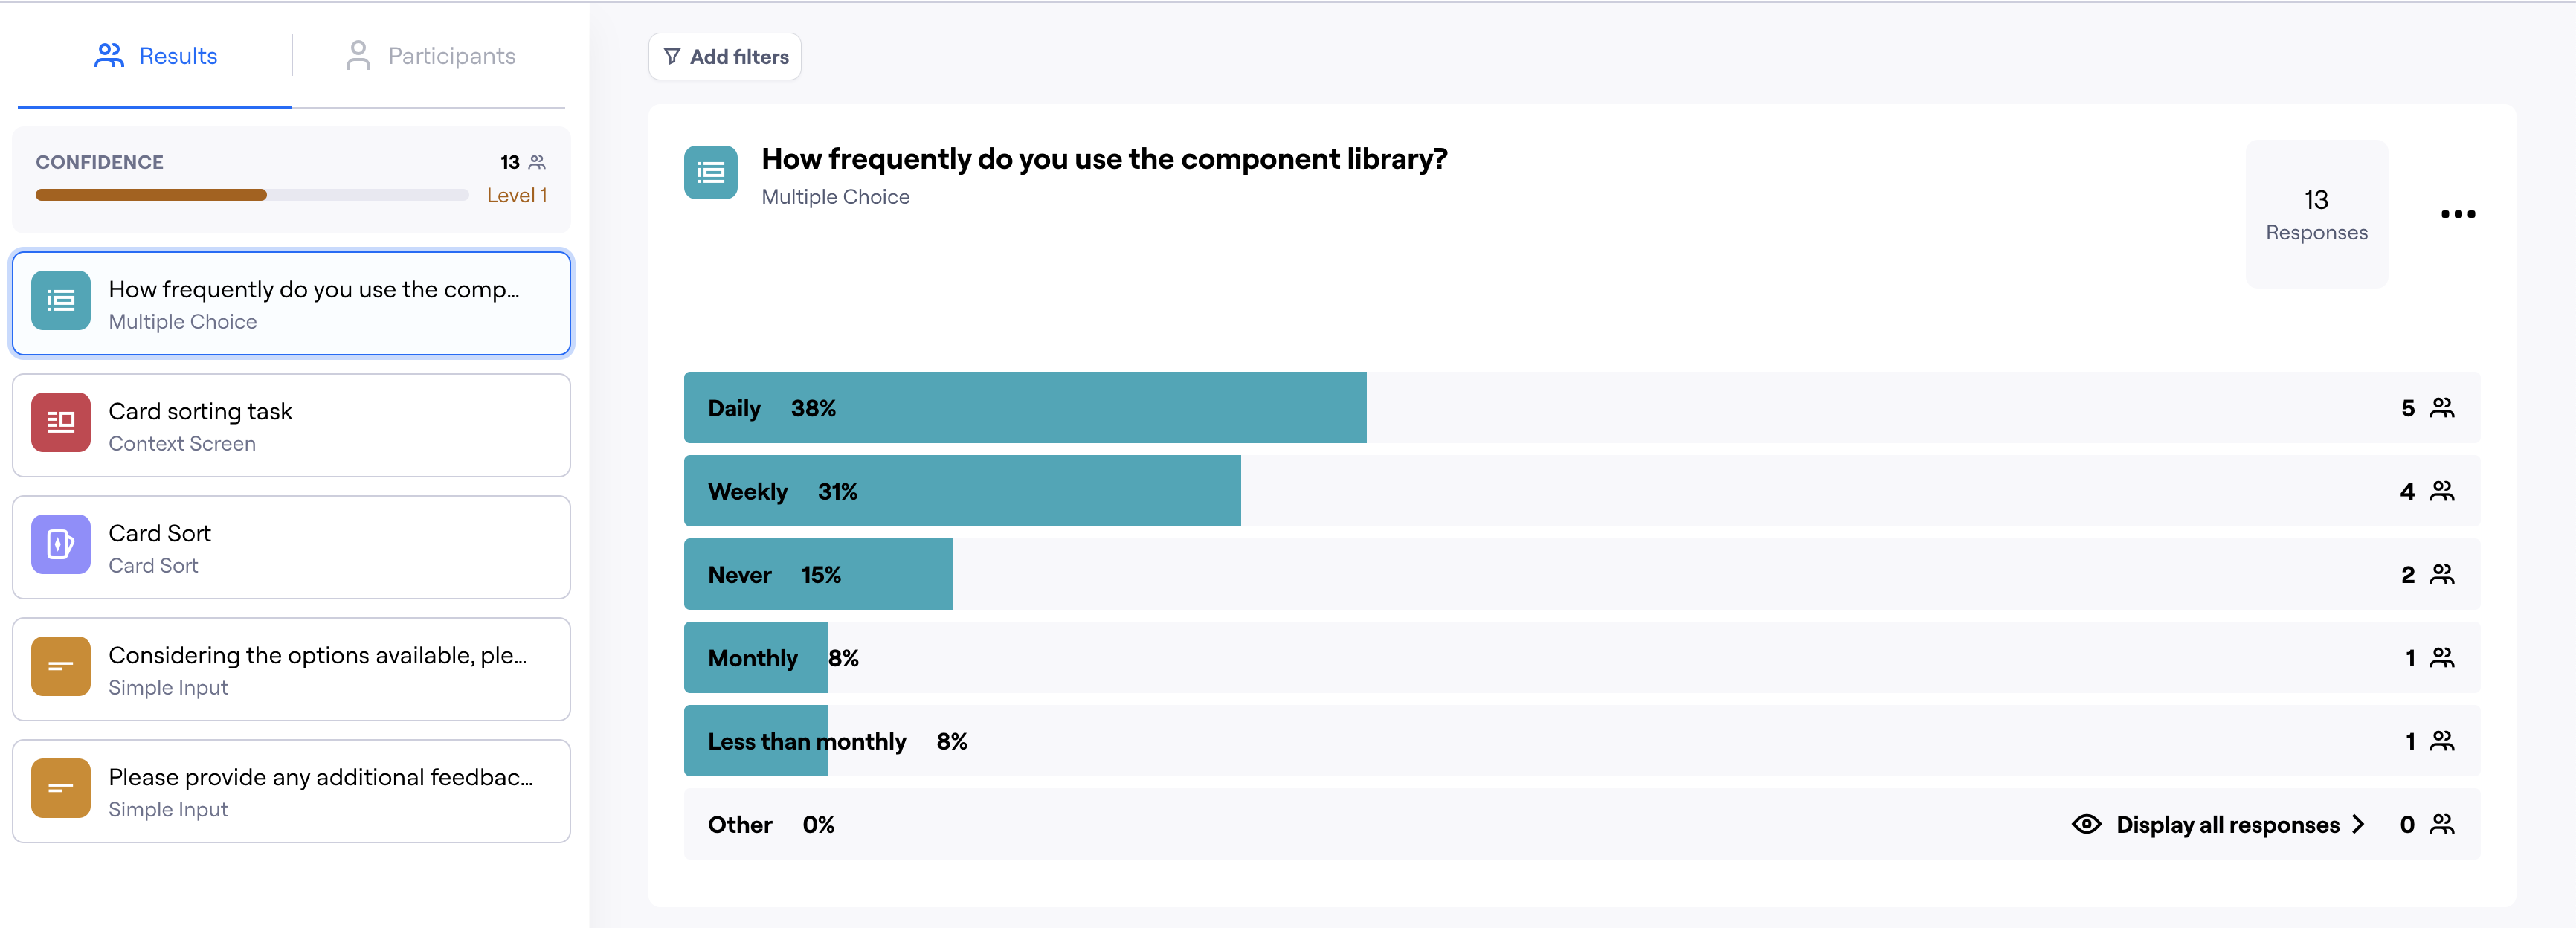Click the eye icon in the Other row

click(2086, 824)
